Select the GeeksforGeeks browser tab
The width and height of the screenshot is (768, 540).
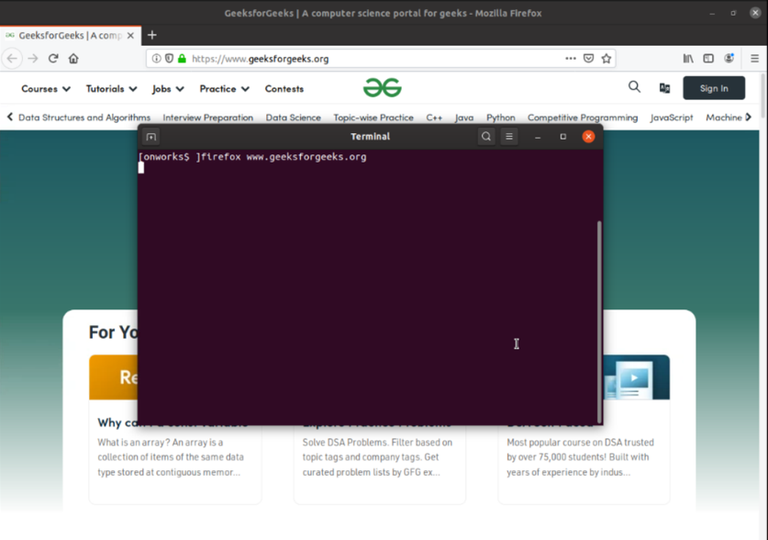click(x=71, y=35)
